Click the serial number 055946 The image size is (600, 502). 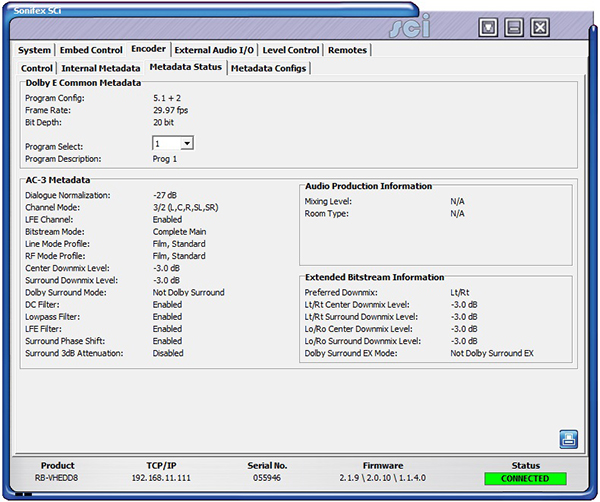coord(267,478)
